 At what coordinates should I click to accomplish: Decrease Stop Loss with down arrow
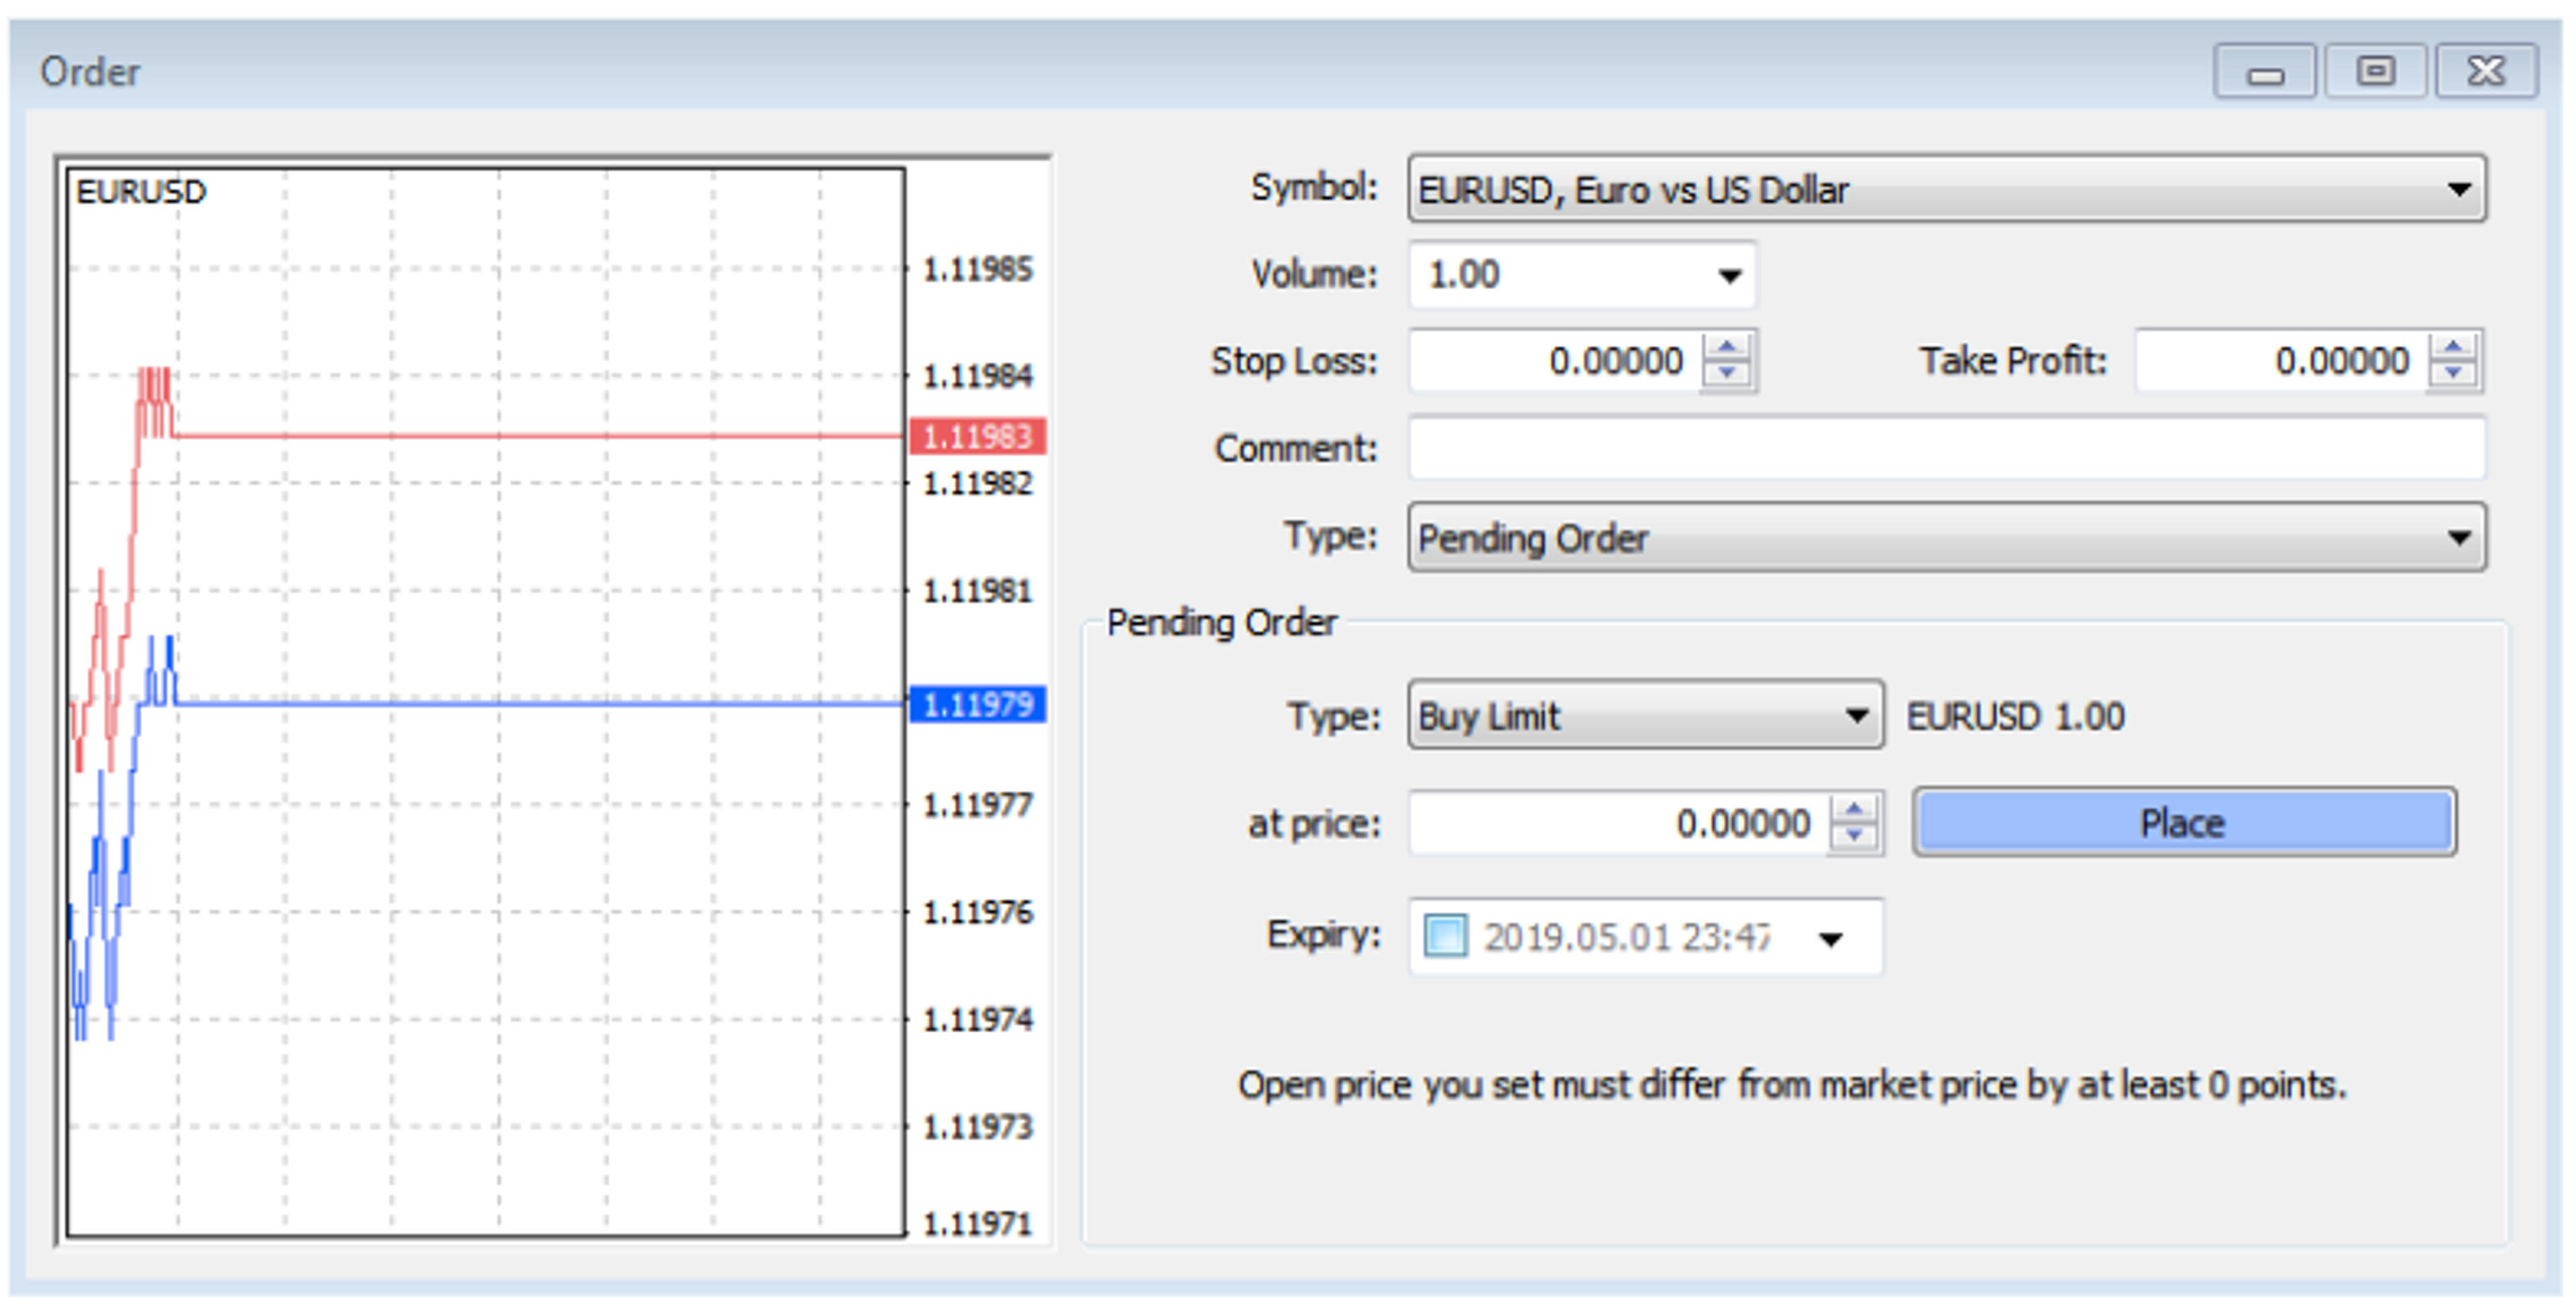coord(1727,373)
